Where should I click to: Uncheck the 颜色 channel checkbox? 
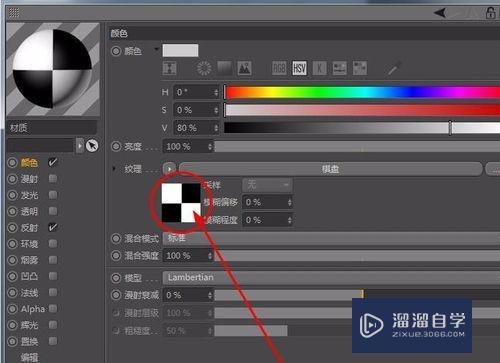coord(53,162)
